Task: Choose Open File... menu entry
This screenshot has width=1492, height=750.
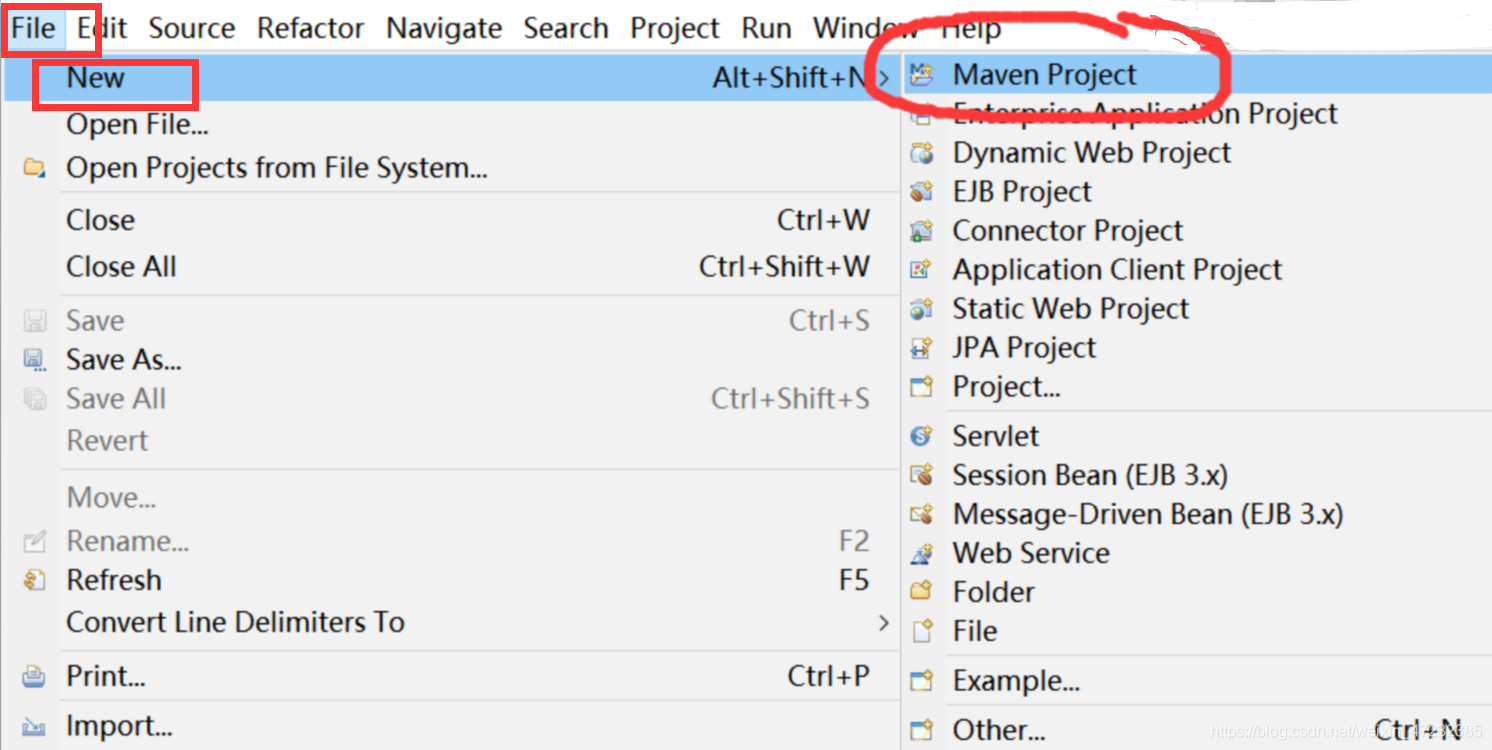Action: pos(137,125)
